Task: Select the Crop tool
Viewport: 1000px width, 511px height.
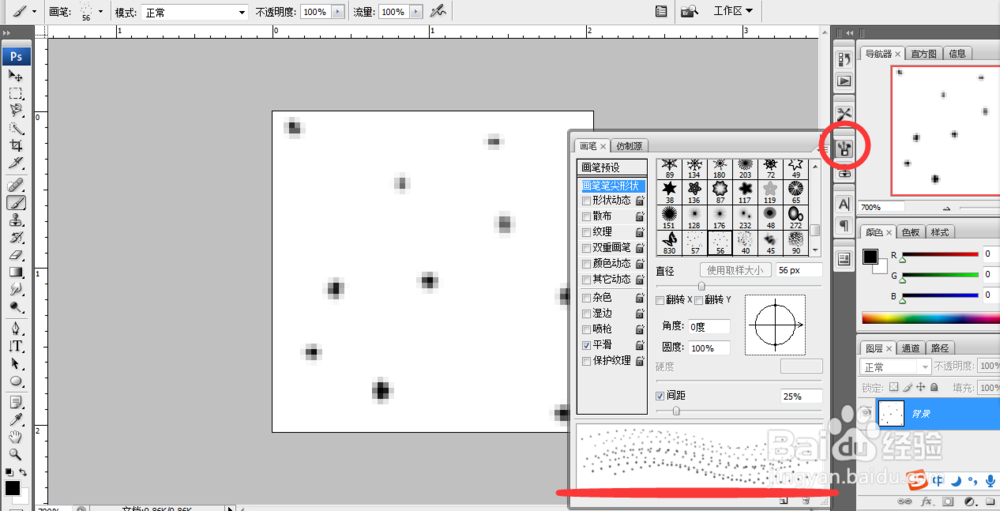Action: tap(16, 145)
